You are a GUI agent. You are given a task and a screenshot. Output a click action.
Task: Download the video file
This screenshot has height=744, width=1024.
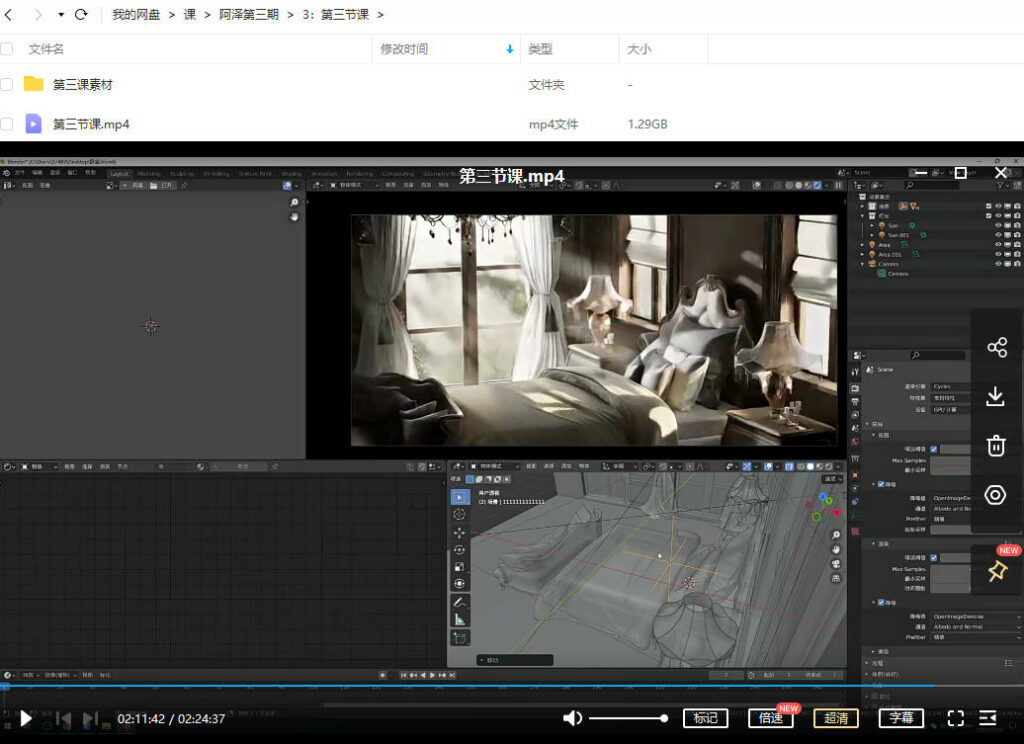pyautogui.click(x=996, y=396)
